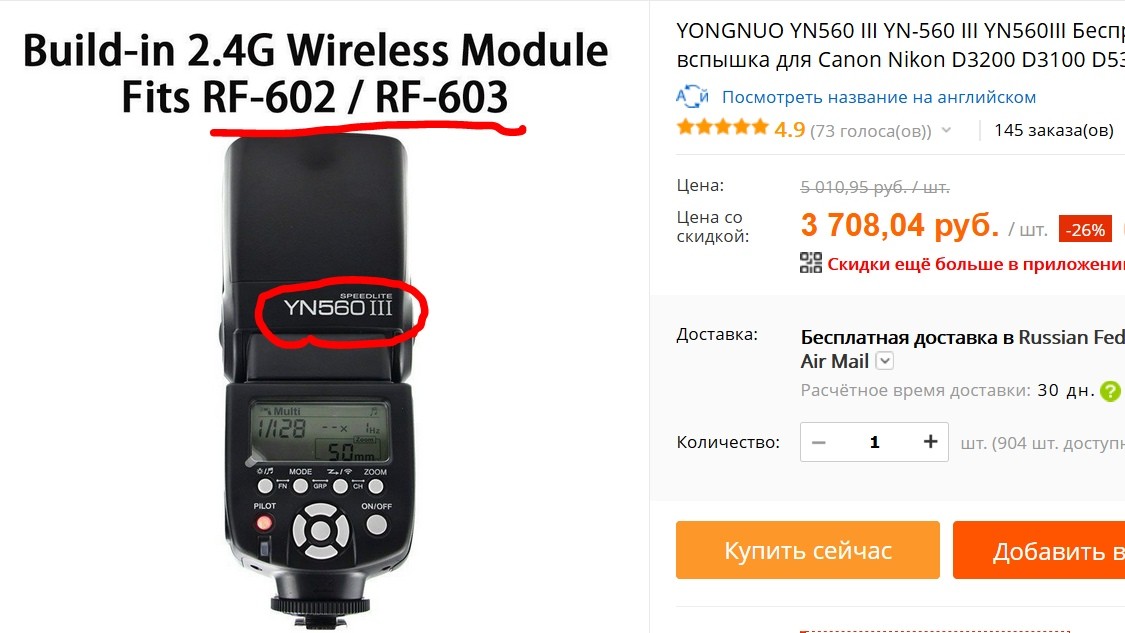Click the 'Добавить в' cart button
1125x633 pixels.
1039,550
